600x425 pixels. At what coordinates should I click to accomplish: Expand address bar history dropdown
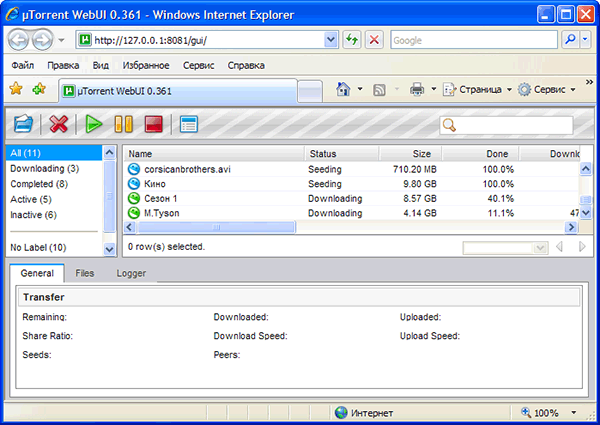pos(331,40)
